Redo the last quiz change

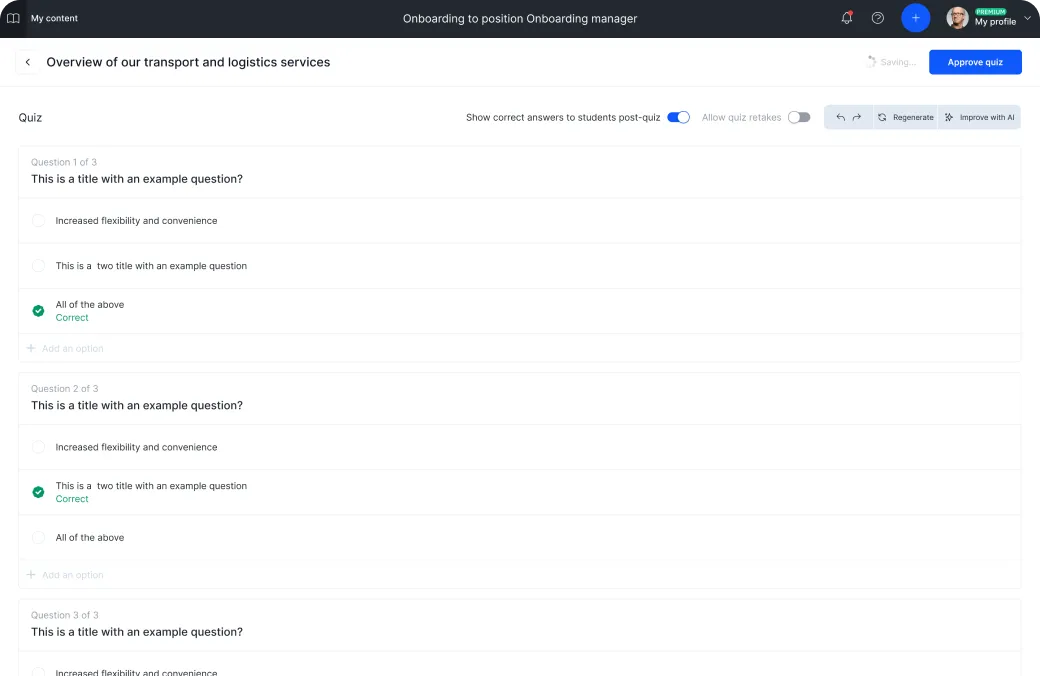[x=857, y=118]
